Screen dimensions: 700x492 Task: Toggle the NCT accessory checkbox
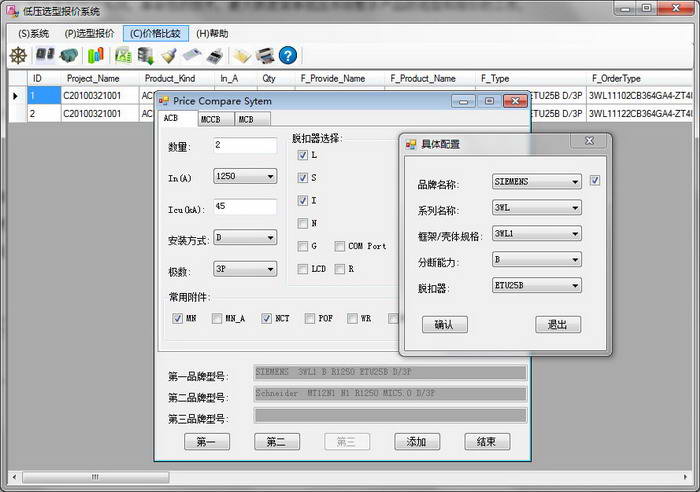click(267, 319)
